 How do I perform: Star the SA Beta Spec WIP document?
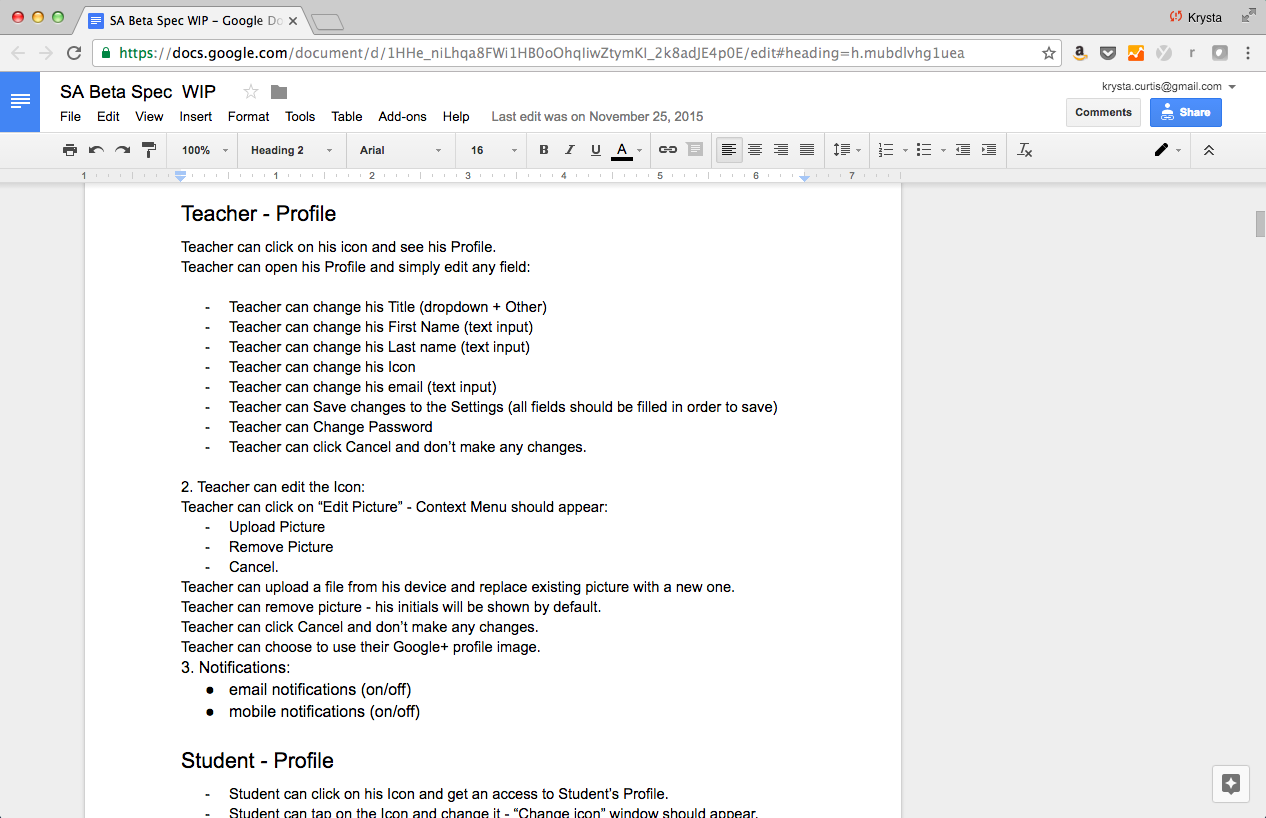tap(251, 92)
